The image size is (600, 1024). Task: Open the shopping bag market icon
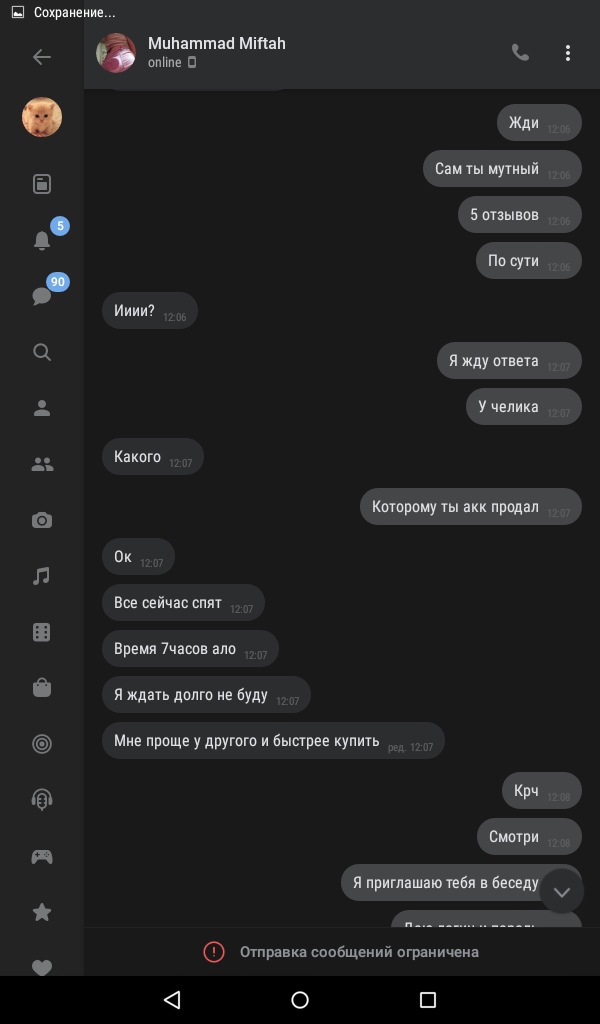[x=42, y=688]
